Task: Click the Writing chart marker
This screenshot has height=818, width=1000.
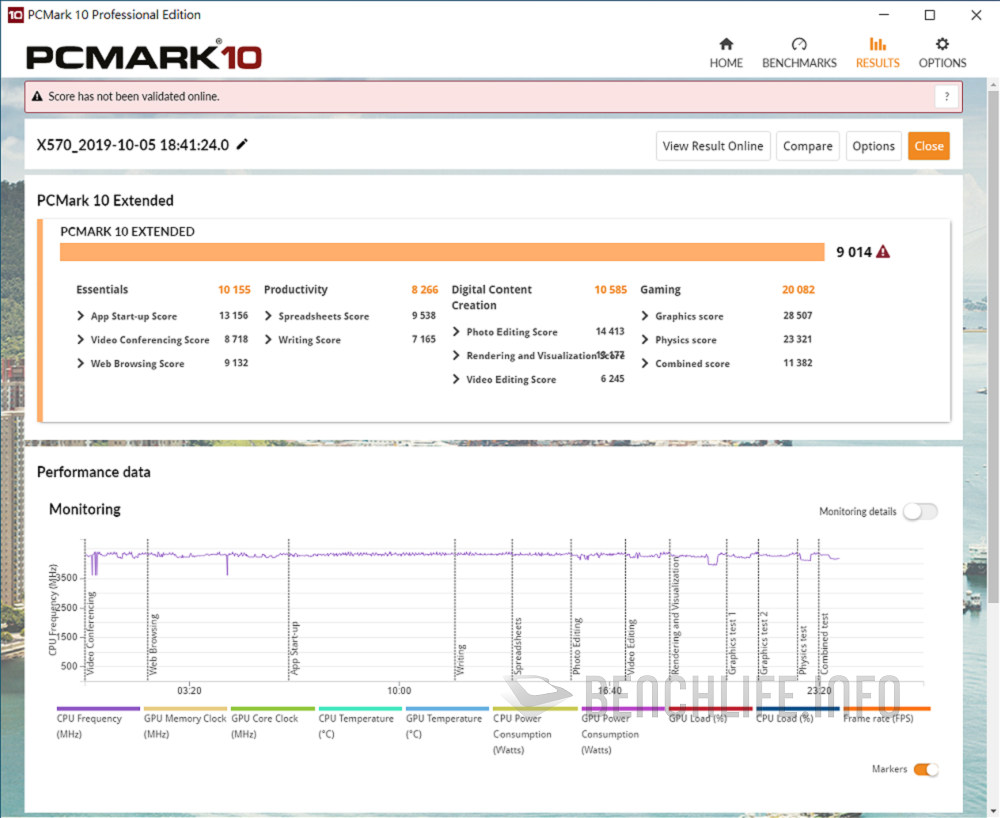Action: (460, 660)
